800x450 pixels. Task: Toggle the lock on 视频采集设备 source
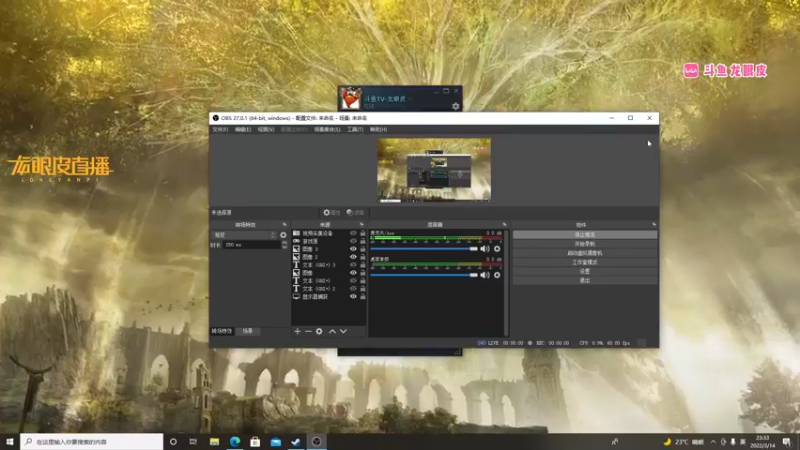pyautogui.click(x=363, y=233)
